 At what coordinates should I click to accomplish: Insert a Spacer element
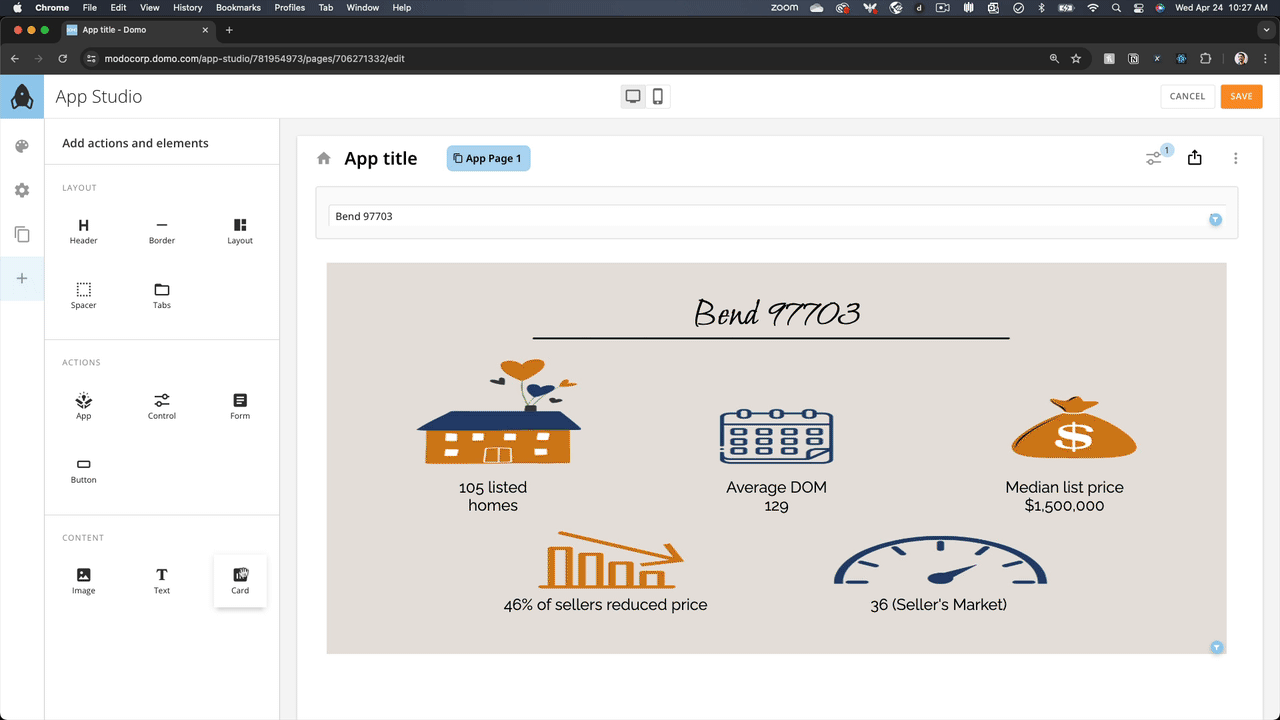click(83, 295)
